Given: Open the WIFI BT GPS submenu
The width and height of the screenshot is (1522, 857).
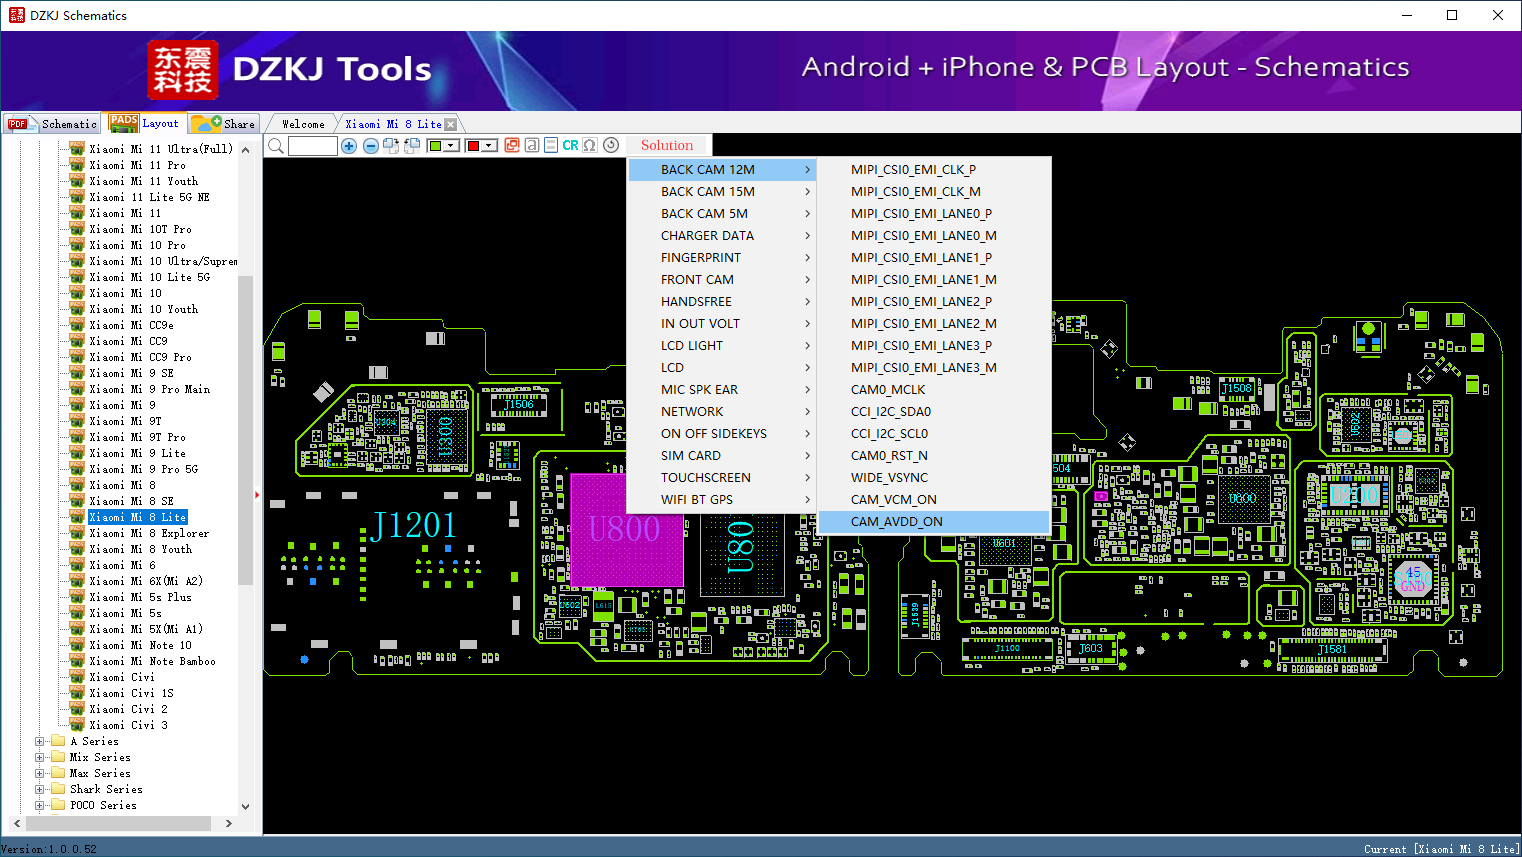Looking at the screenshot, I should (722, 500).
